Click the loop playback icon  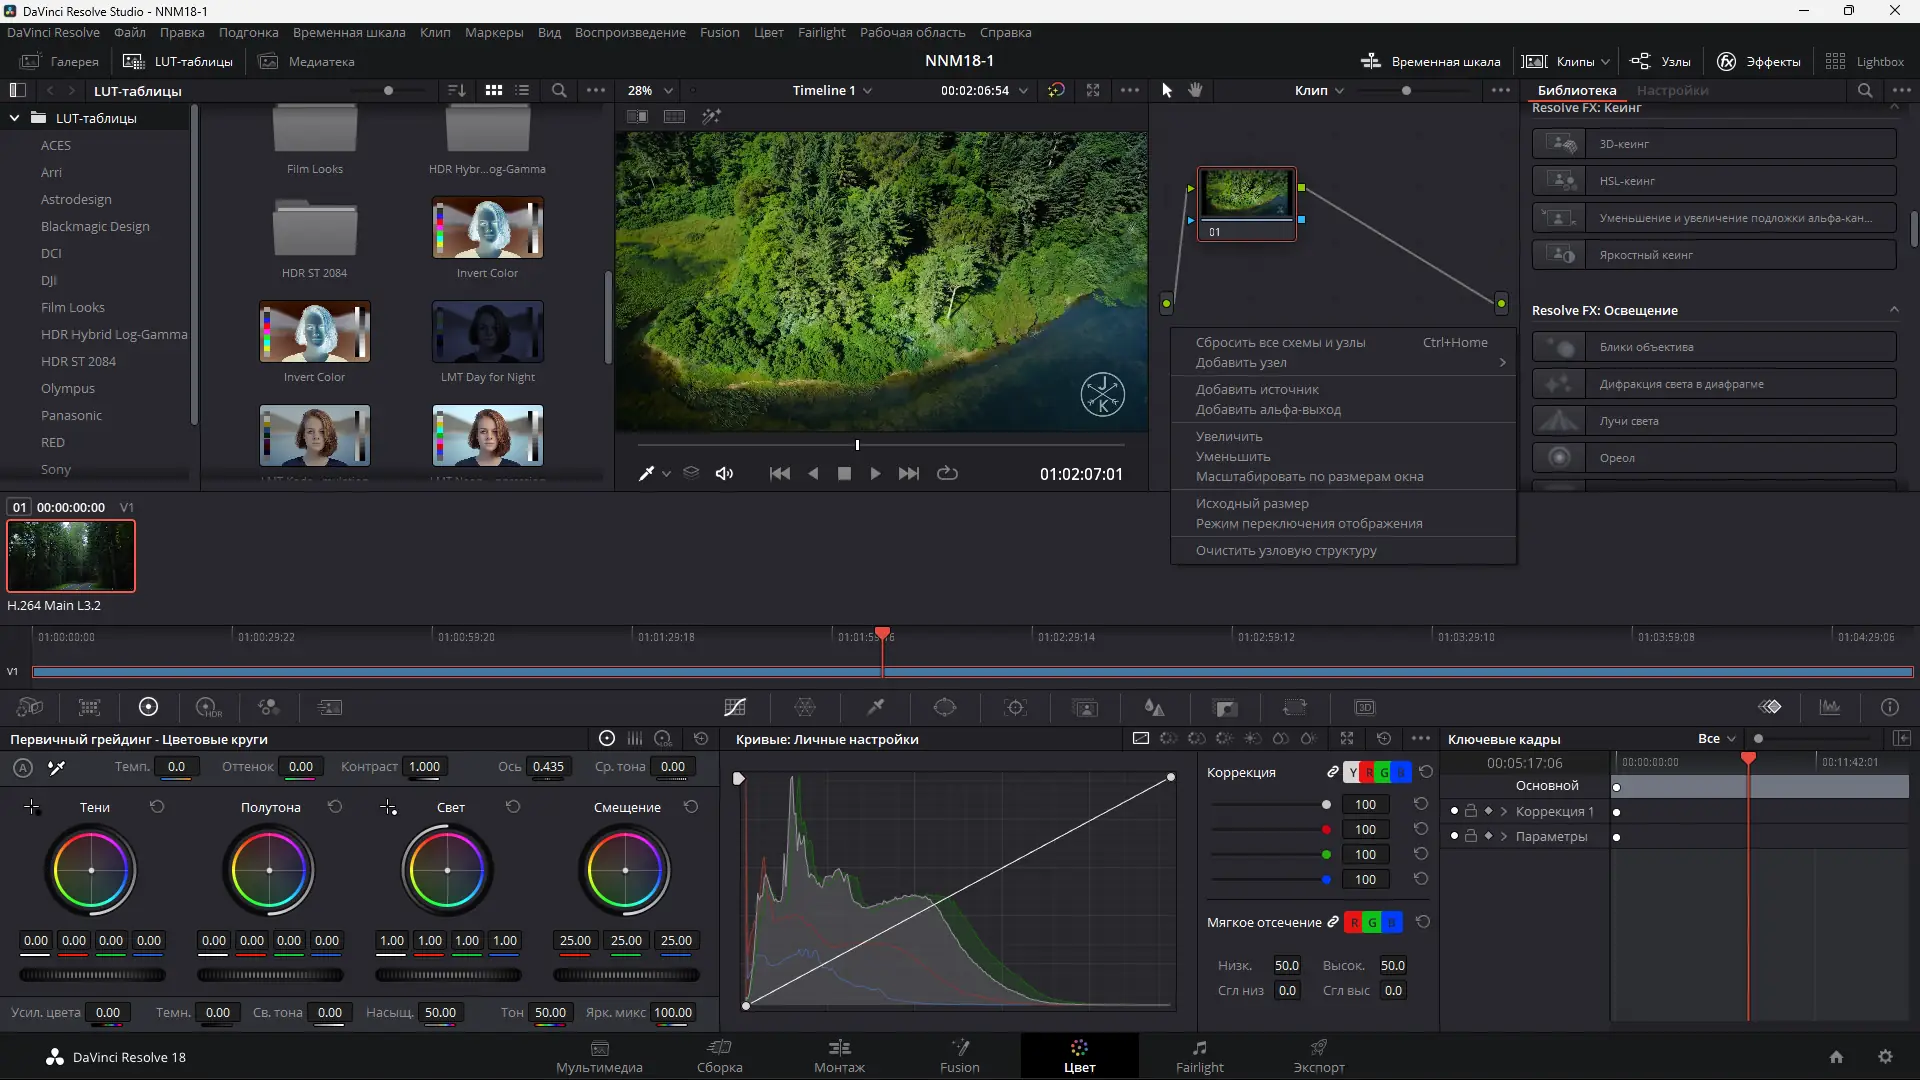click(x=947, y=474)
